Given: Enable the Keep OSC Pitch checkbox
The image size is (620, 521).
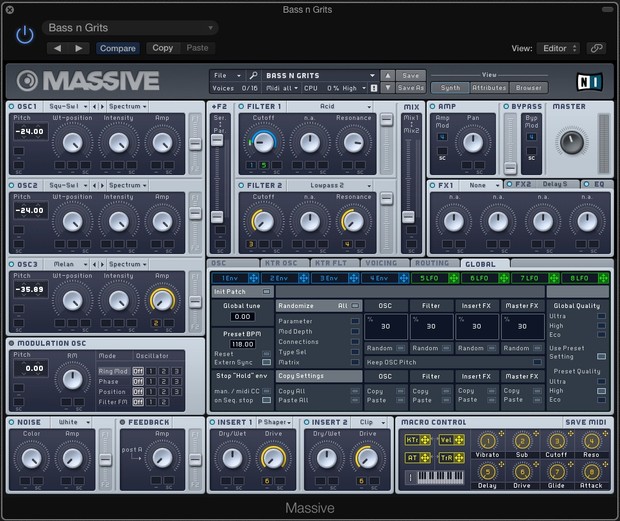Looking at the screenshot, I should [537, 362].
